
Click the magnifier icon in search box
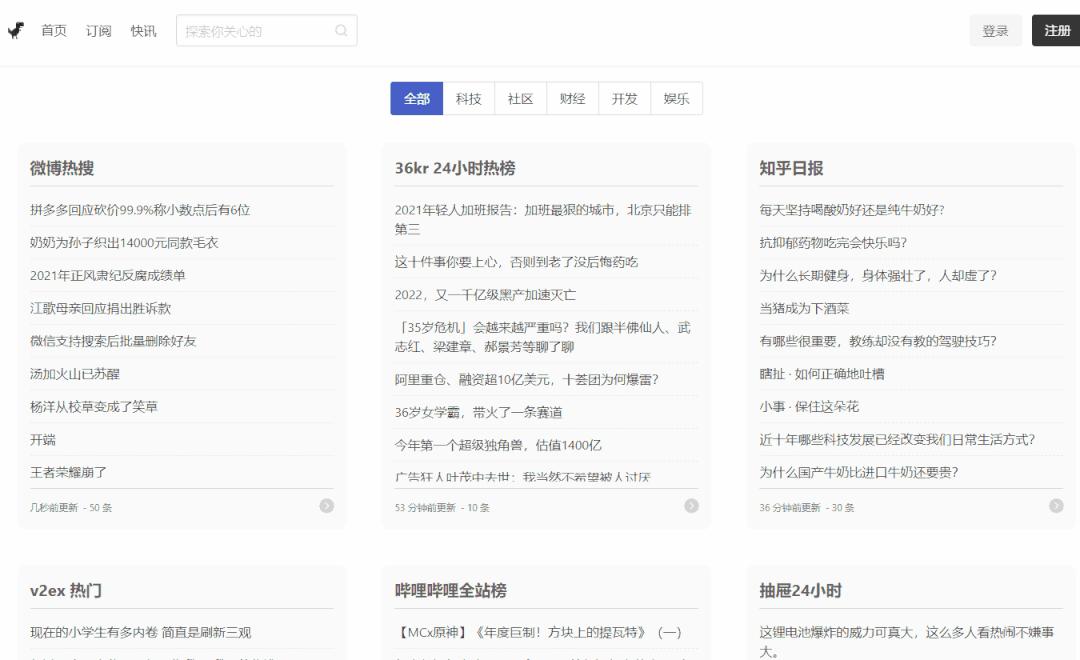tap(341, 30)
